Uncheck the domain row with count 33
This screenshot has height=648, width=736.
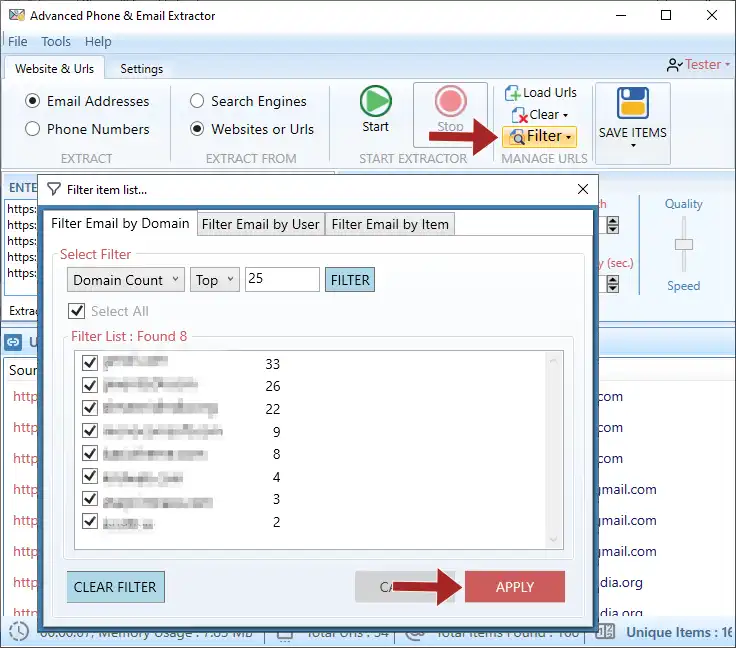pyautogui.click(x=90, y=363)
